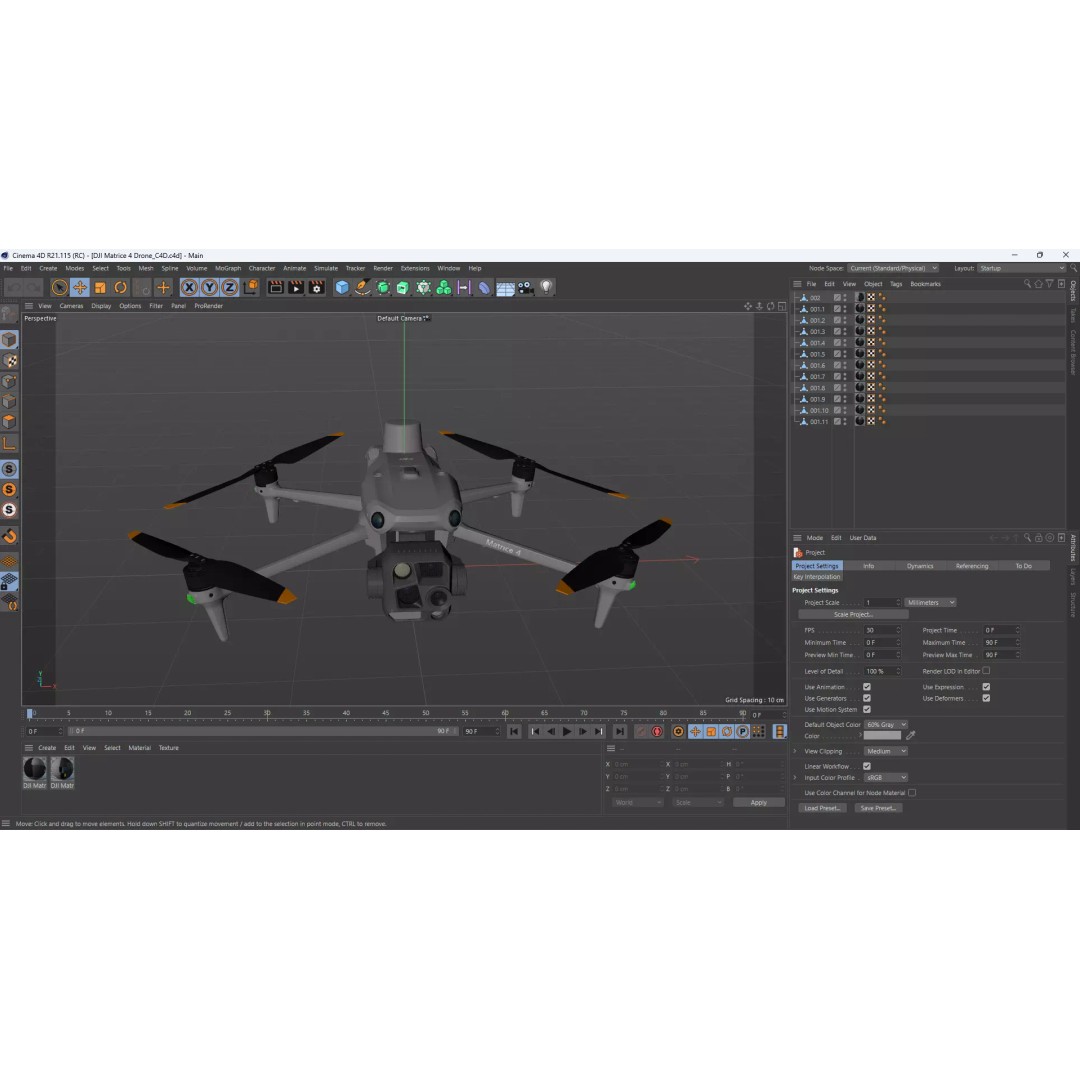Image resolution: width=1080 pixels, height=1080 pixels.
Task: Enable Texture mode checkered cube icon
Action: click(x=10, y=360)
